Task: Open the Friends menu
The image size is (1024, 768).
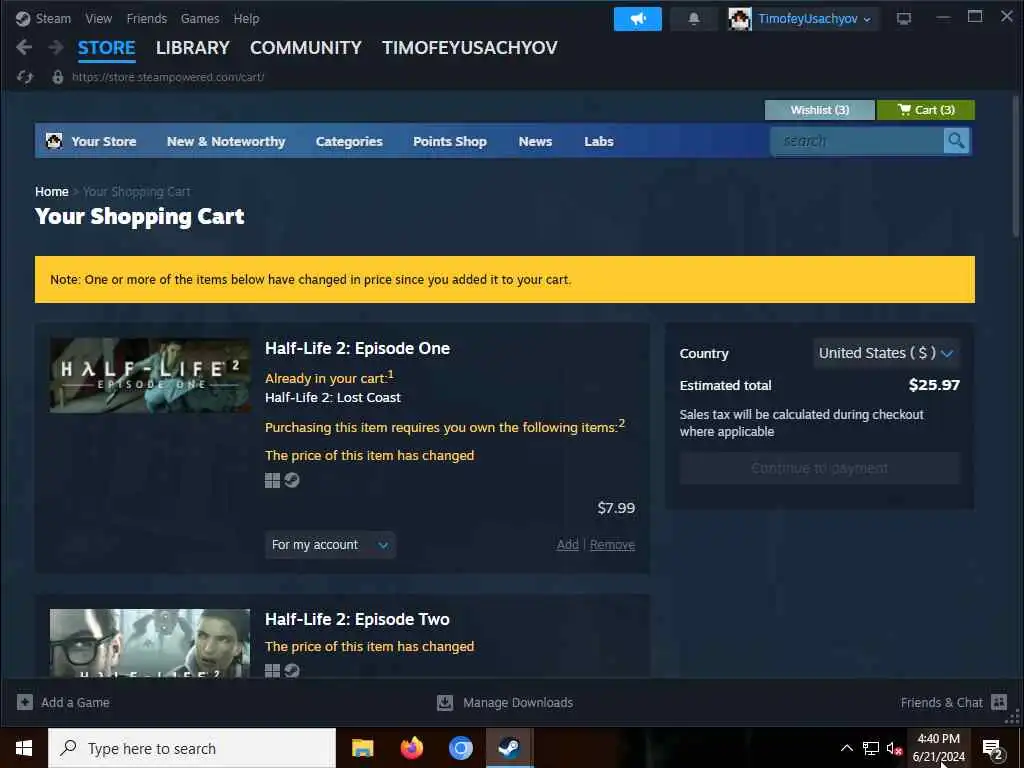Action: (x=146, y=18)
